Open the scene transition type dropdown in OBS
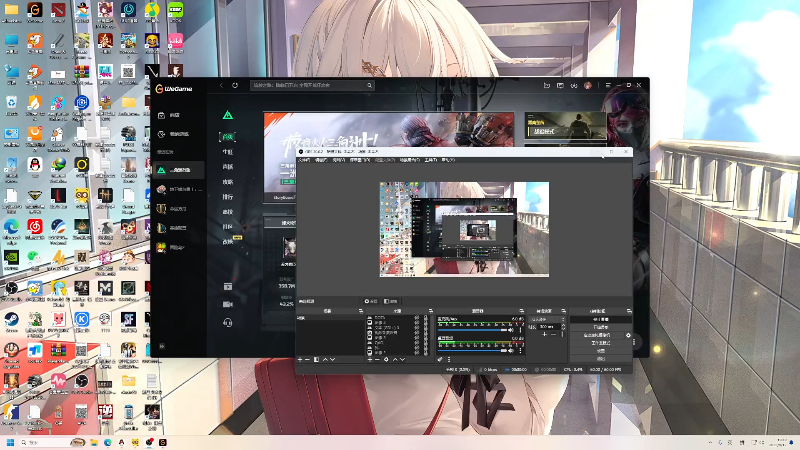The height and width of the screenshot is (450, 800). (x=547, y=319)
